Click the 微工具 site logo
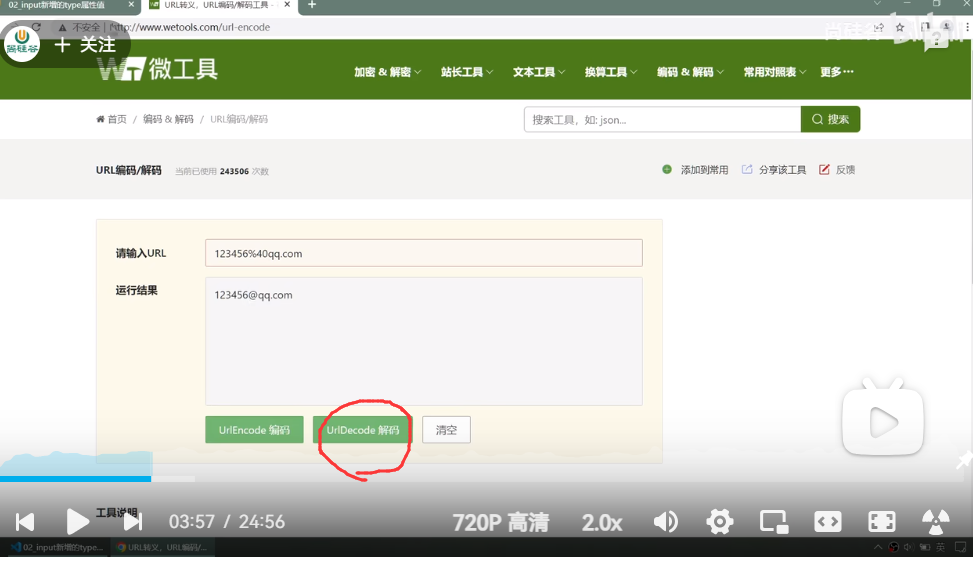The height and width of the screenshot is (561, 973). tap(158, 69)
